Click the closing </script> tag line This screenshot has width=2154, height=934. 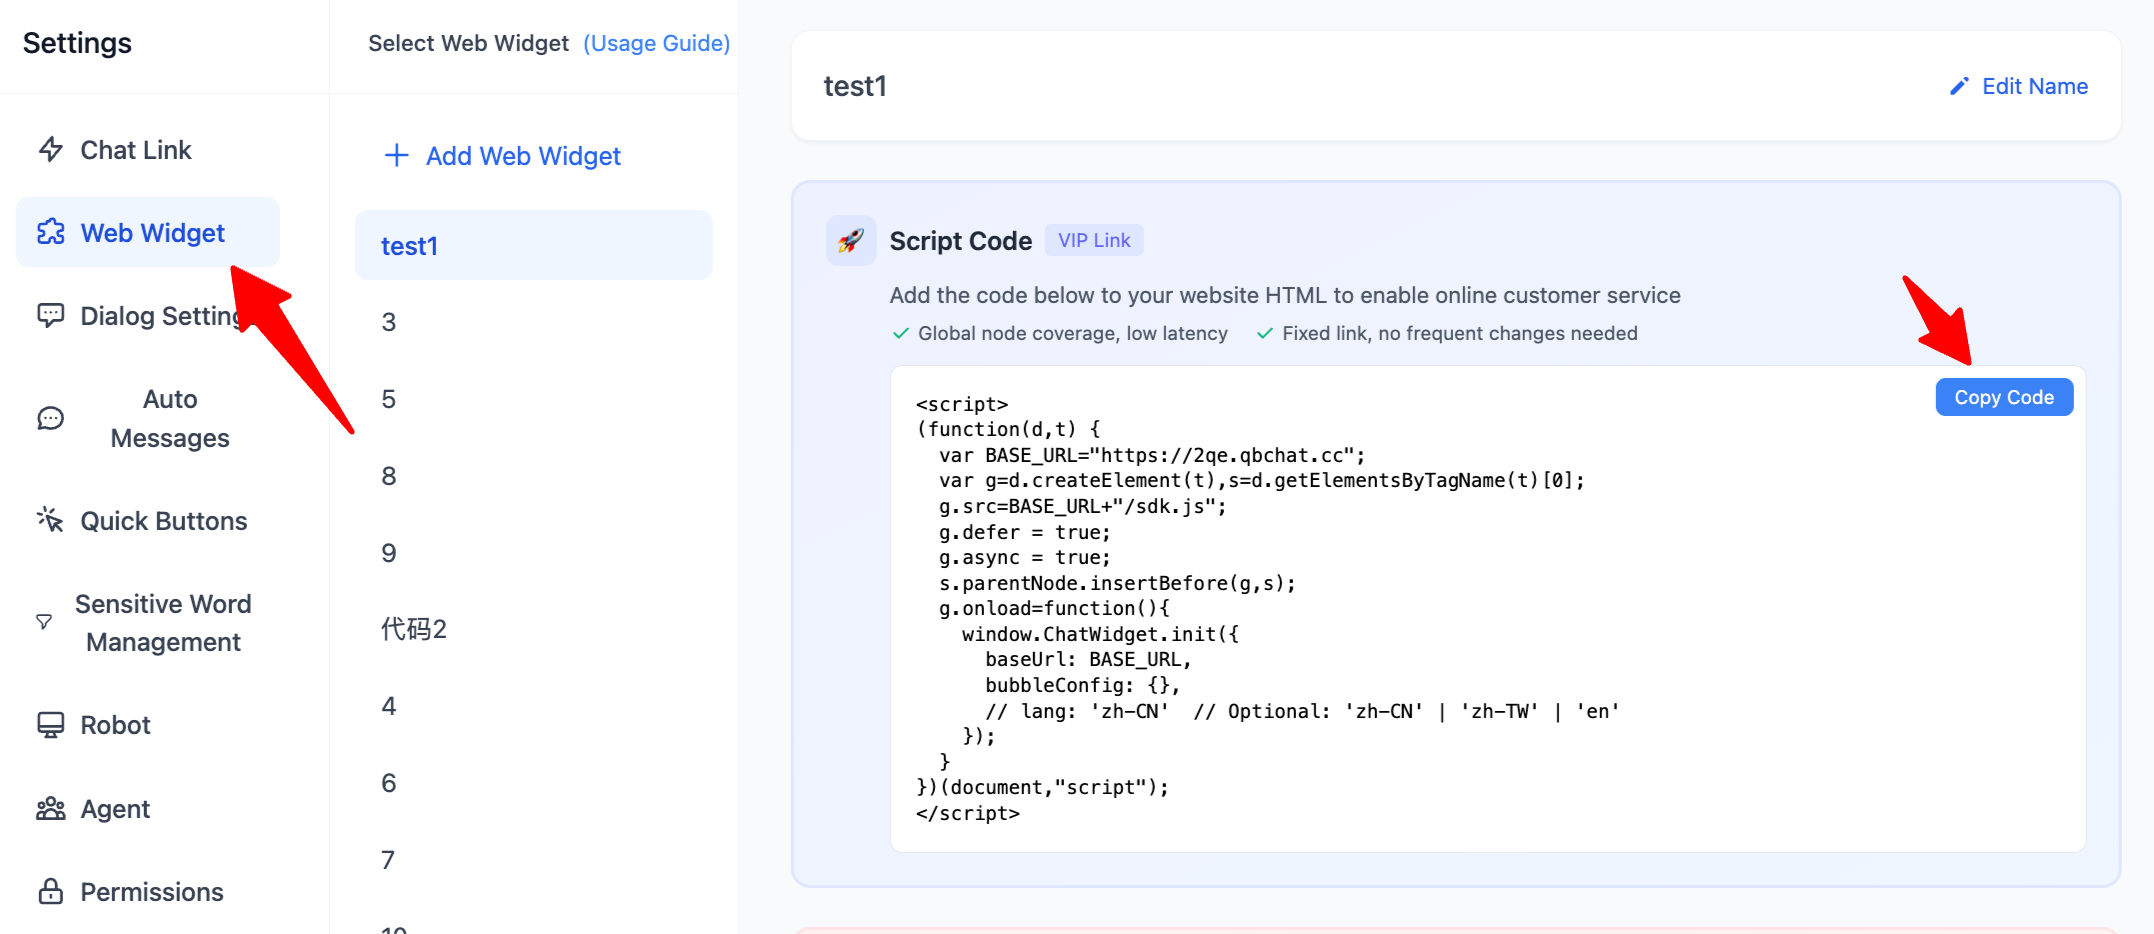point(968,813)
